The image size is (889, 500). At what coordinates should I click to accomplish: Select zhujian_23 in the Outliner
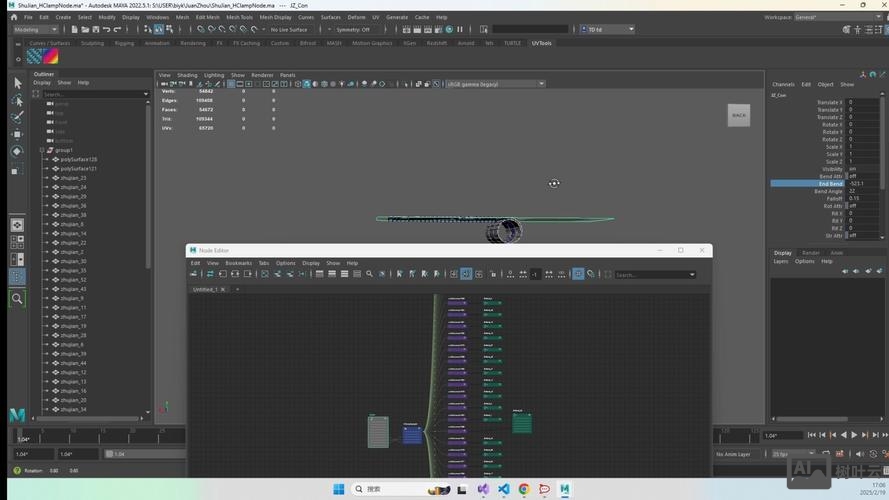[73, 178]
